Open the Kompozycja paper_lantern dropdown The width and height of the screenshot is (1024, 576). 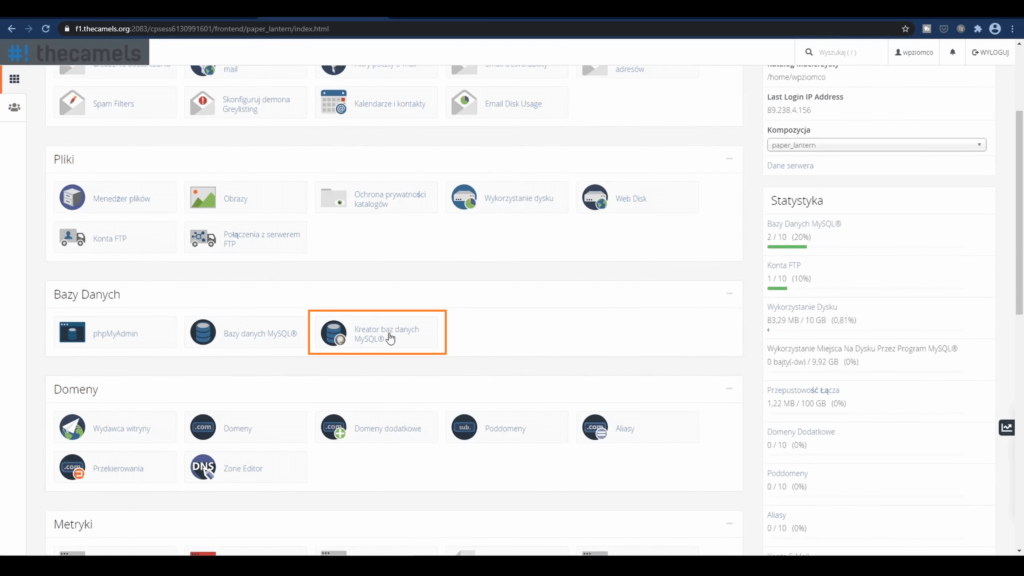pyautogui.click(x=876, y=145)
